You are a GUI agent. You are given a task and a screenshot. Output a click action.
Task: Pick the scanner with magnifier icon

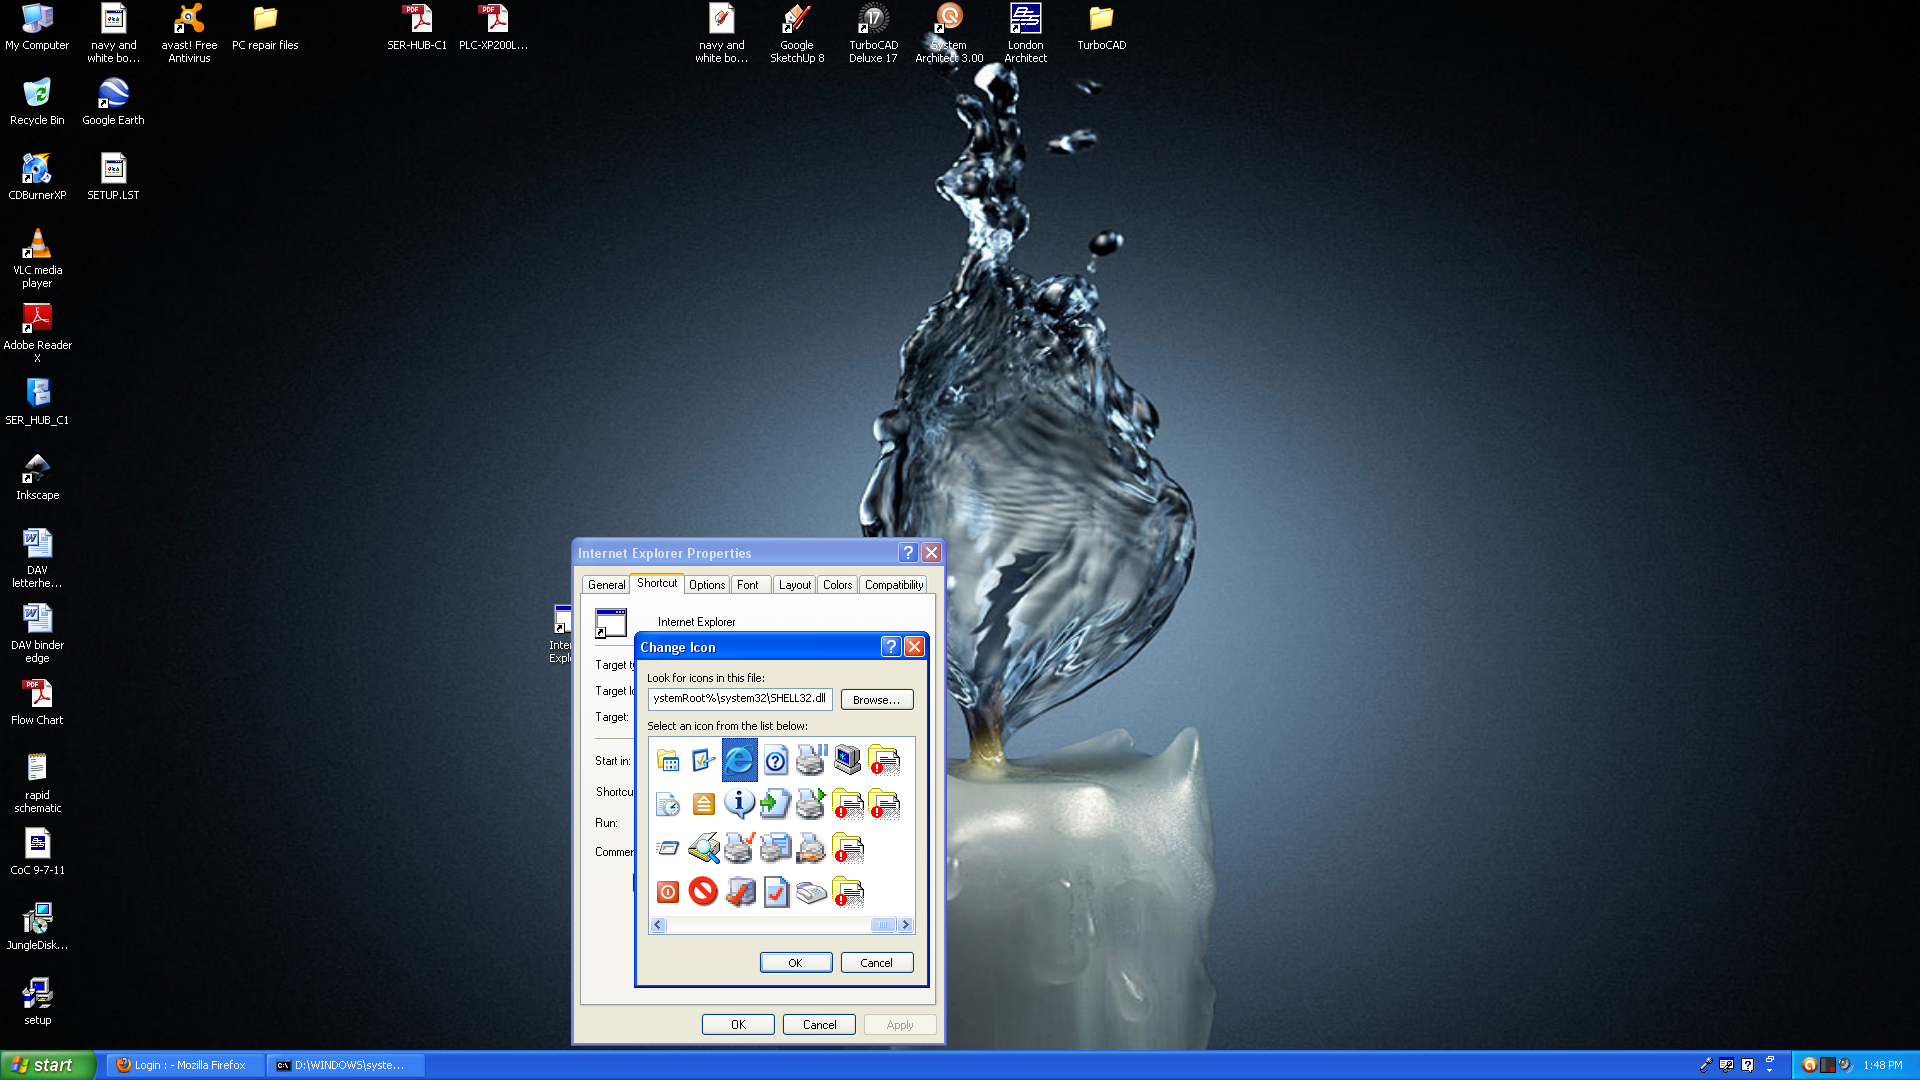[x=703, y=848]
